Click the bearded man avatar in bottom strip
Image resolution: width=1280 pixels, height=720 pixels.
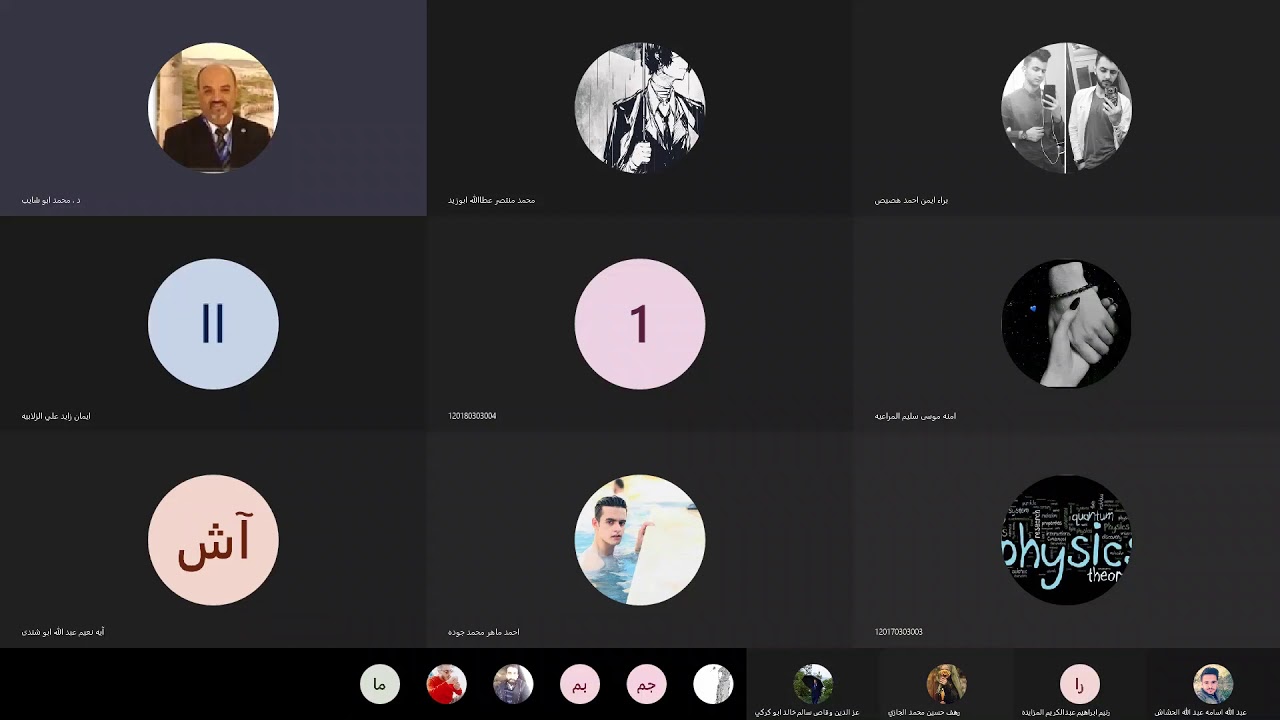pyautogui.click(x=513, y=684)
